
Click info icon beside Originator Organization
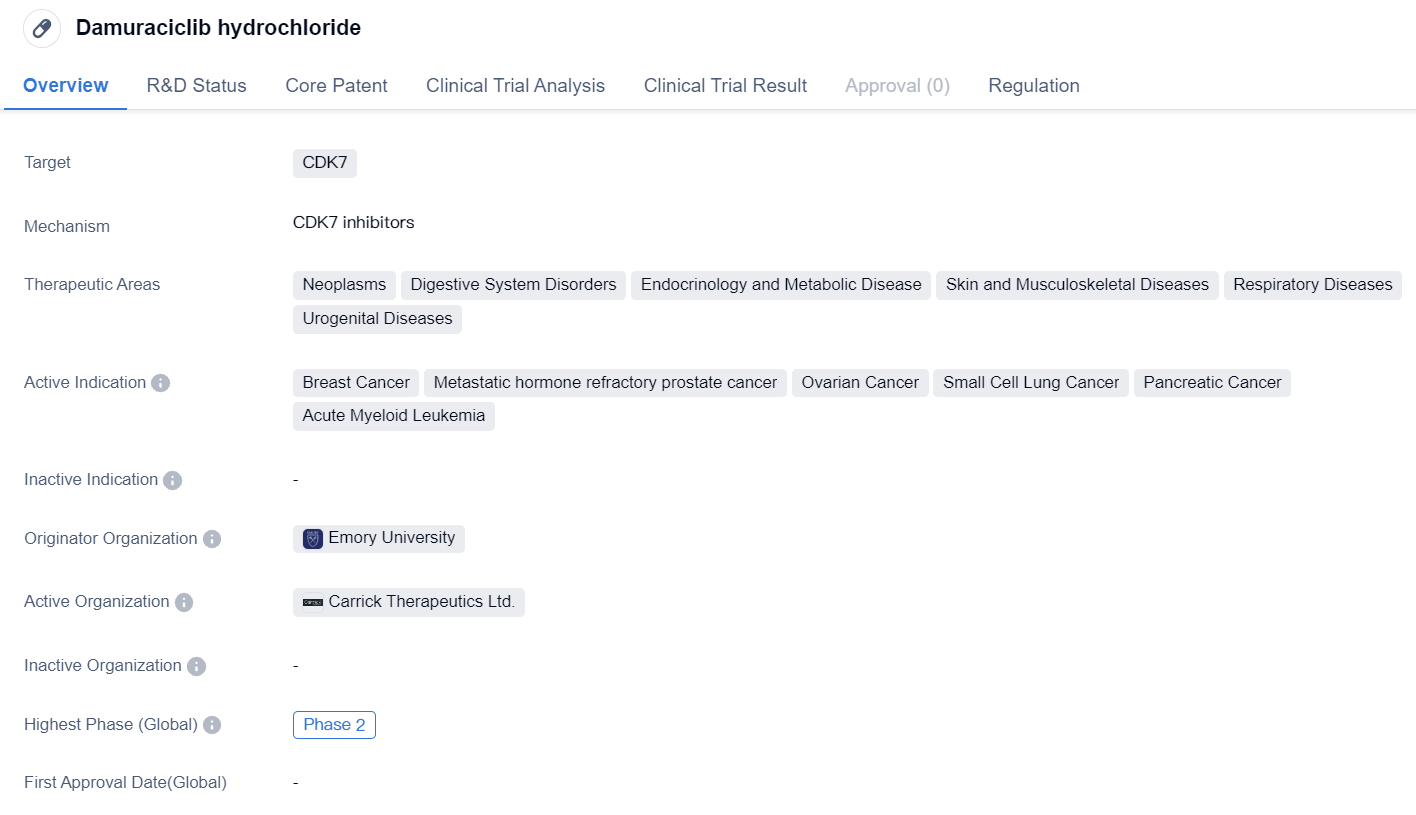(212, 539)
